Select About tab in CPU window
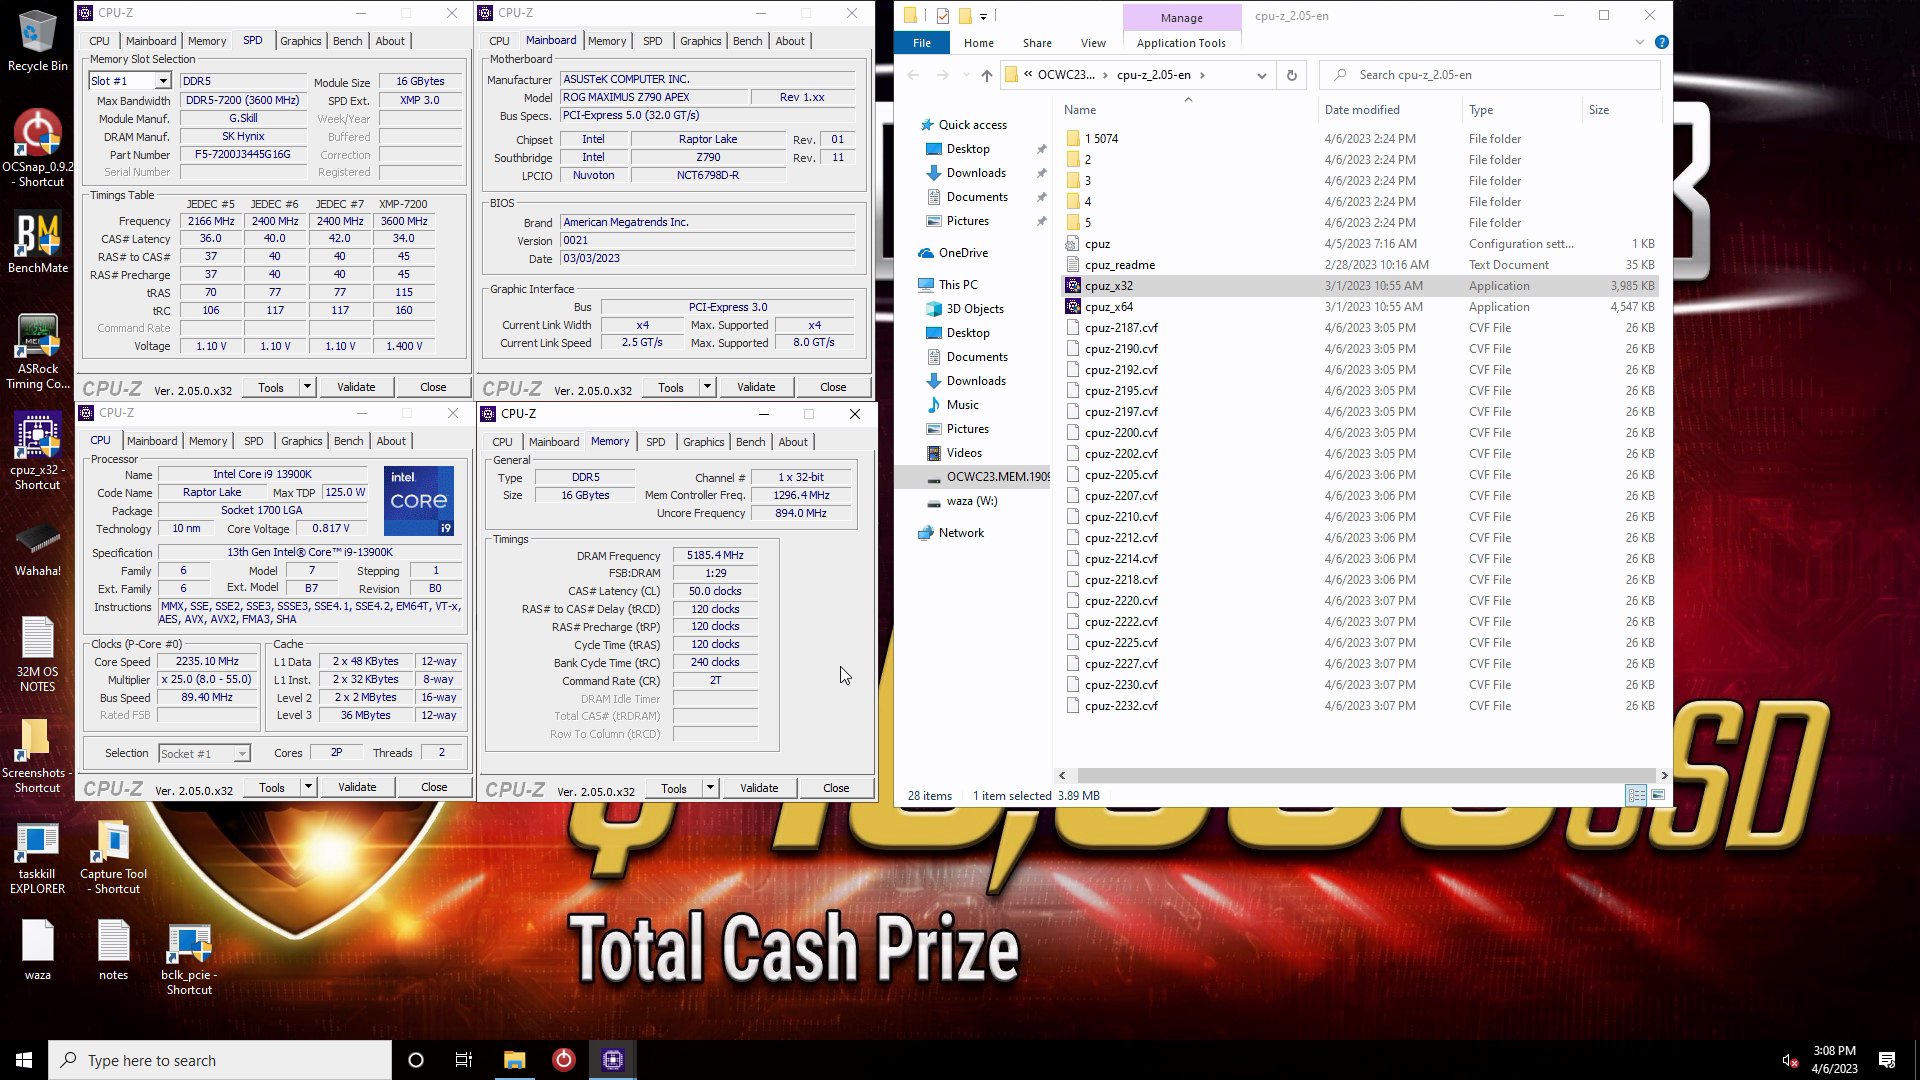Image resolution: width=1920 pixels, height=1080 pixels. [391, 441]
